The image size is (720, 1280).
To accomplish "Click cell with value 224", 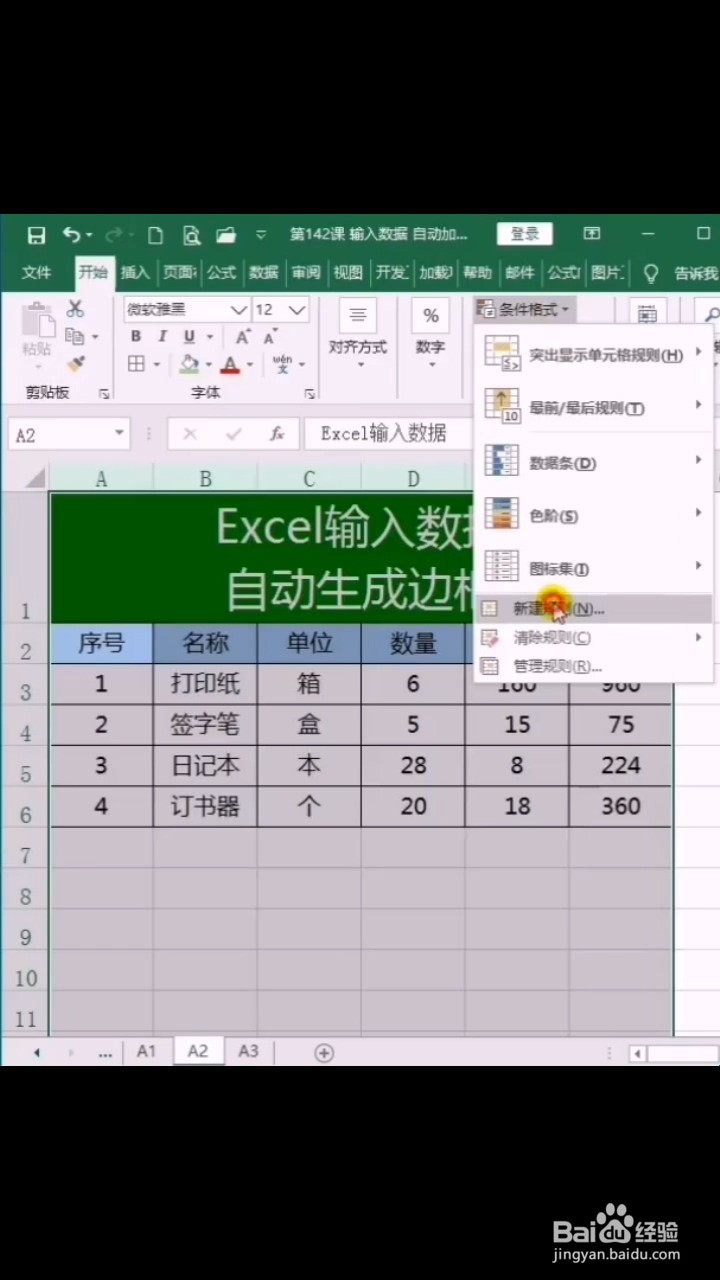I will [620, 765].
